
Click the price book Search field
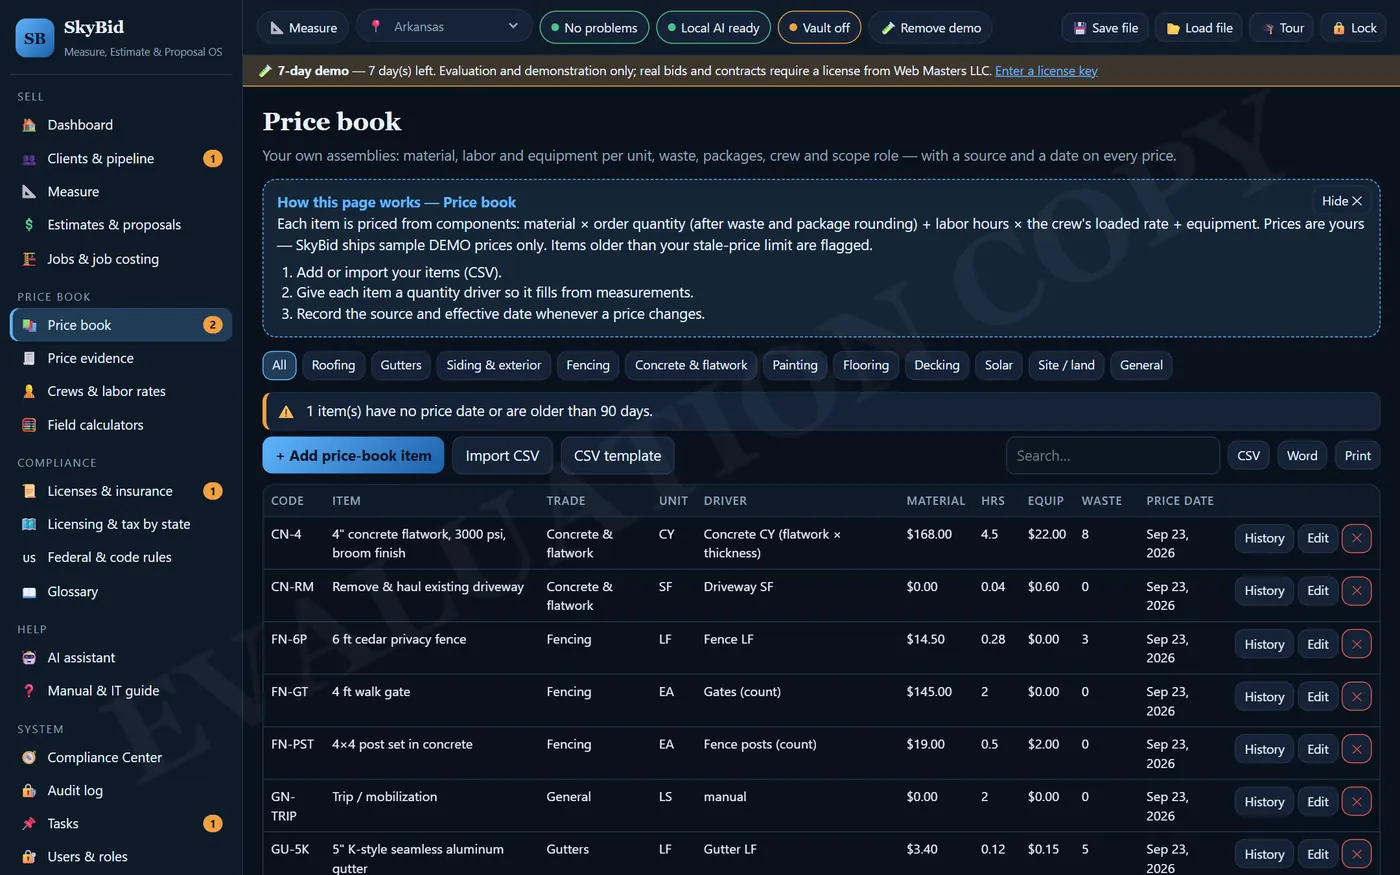click(x=1112, y=455)
